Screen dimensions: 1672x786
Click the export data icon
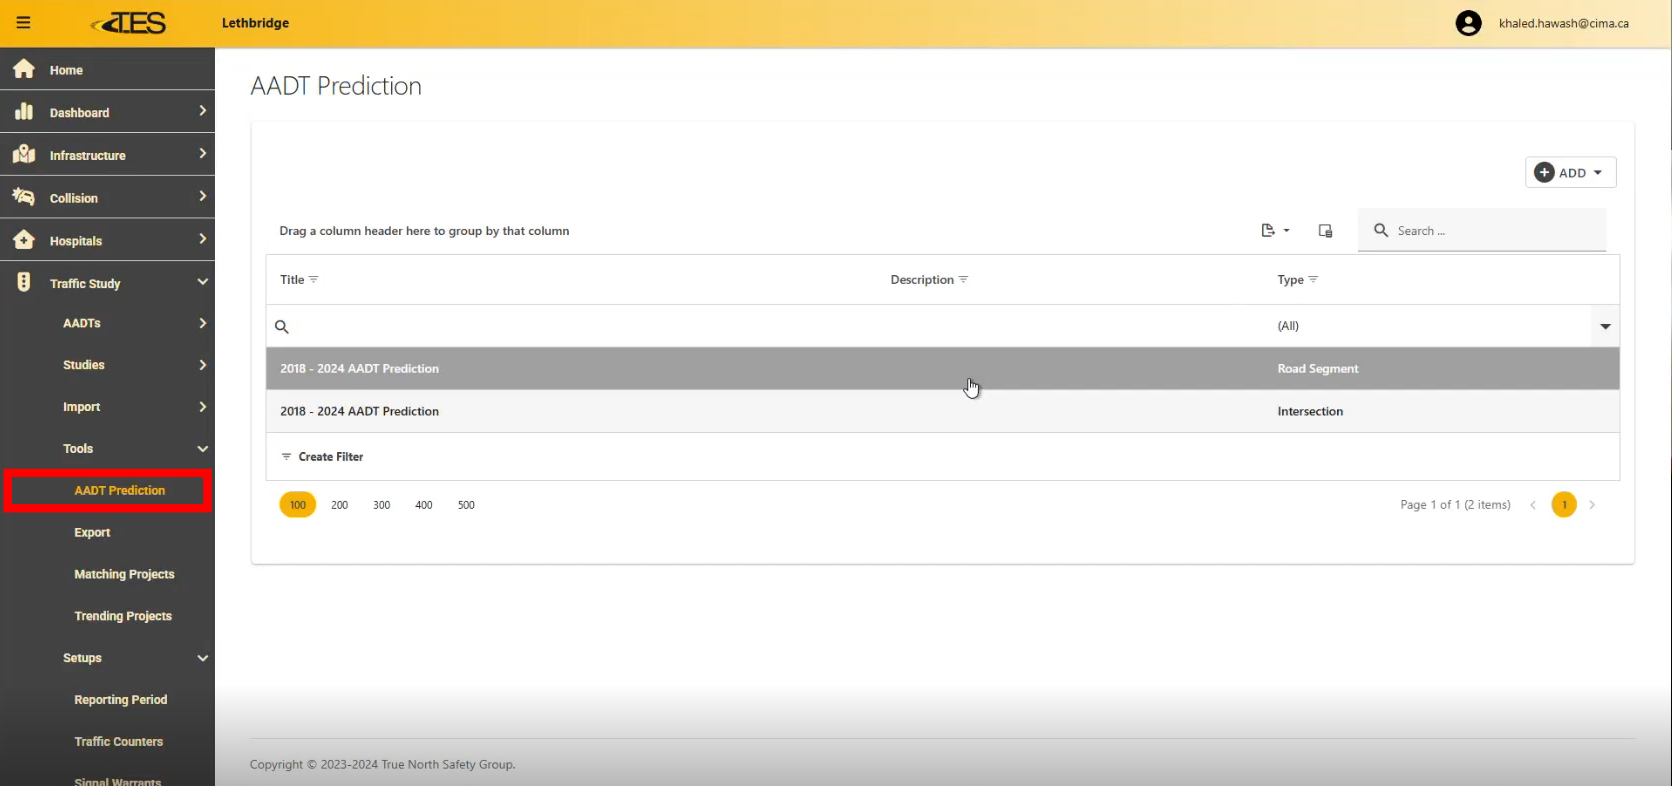click(x=1273, y=231)
